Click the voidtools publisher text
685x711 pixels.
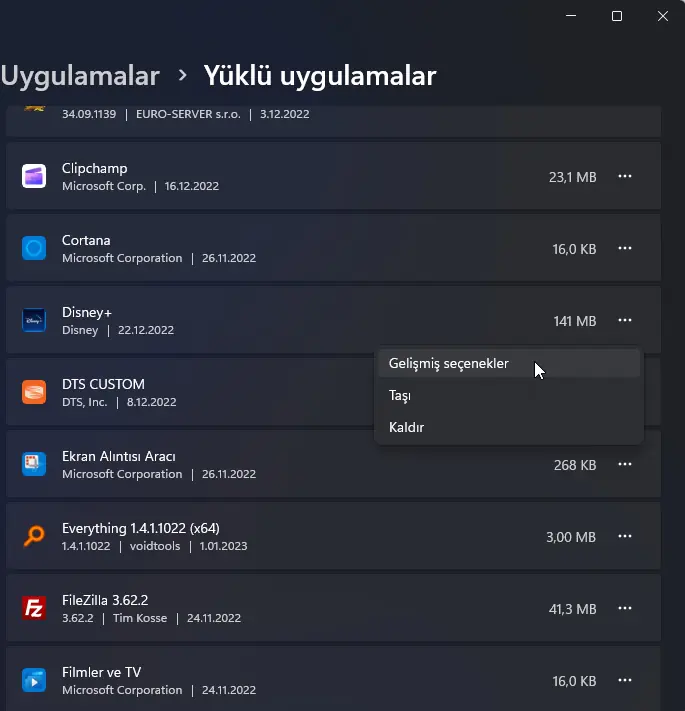click(x=155, y=546)
